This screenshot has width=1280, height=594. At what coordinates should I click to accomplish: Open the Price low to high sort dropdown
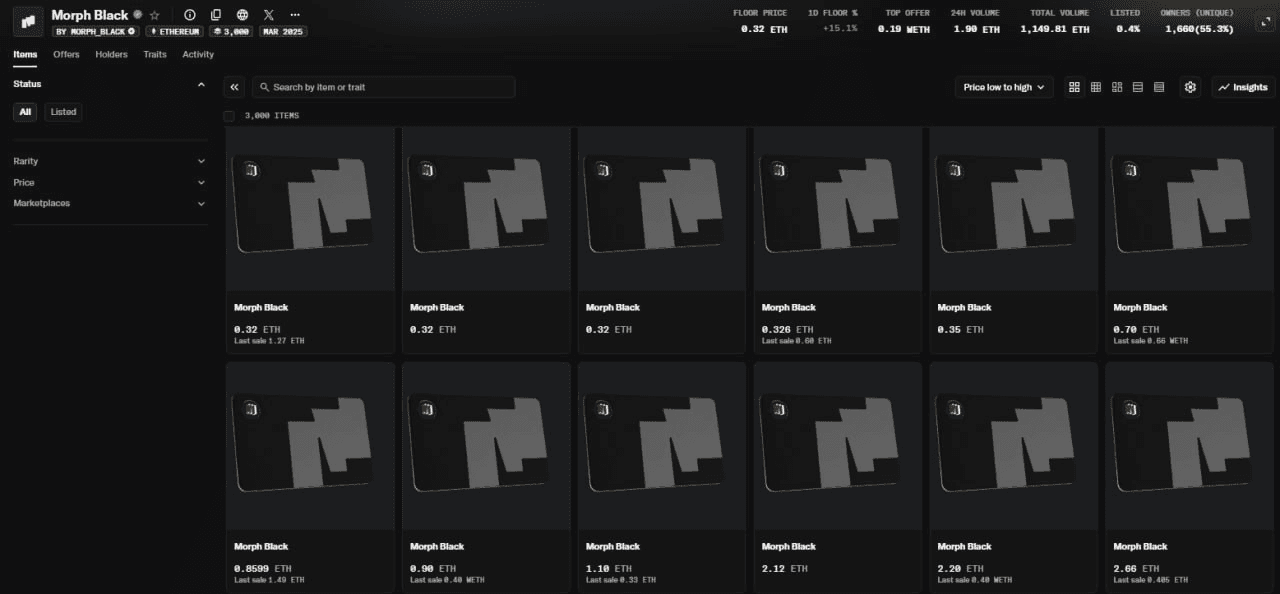click(x=1004, y=87)
